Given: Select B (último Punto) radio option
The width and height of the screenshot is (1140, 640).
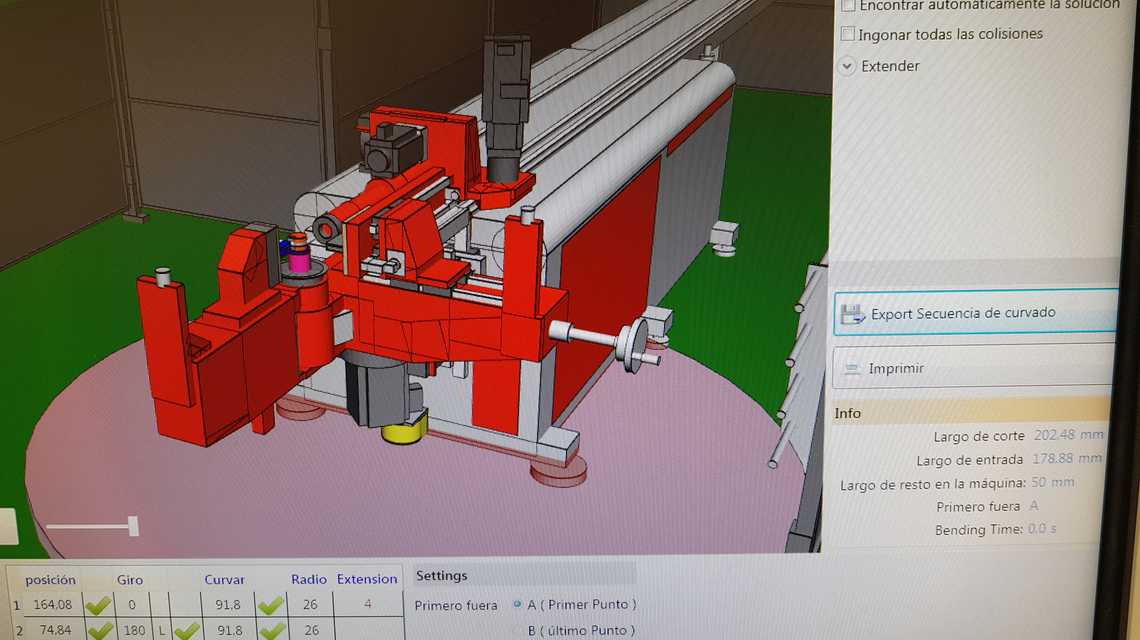Looking at the screenshot, I should [x=517, y=630].
